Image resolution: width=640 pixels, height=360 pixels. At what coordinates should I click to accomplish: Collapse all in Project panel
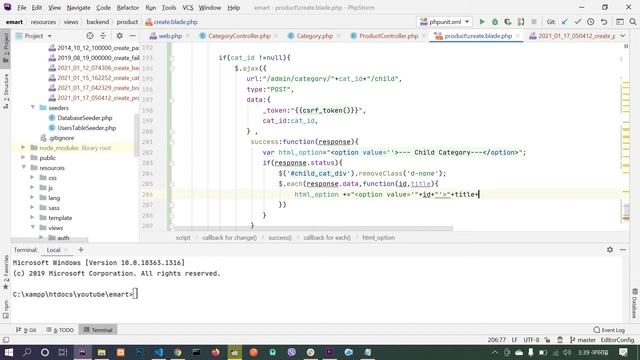pos(103,36)
